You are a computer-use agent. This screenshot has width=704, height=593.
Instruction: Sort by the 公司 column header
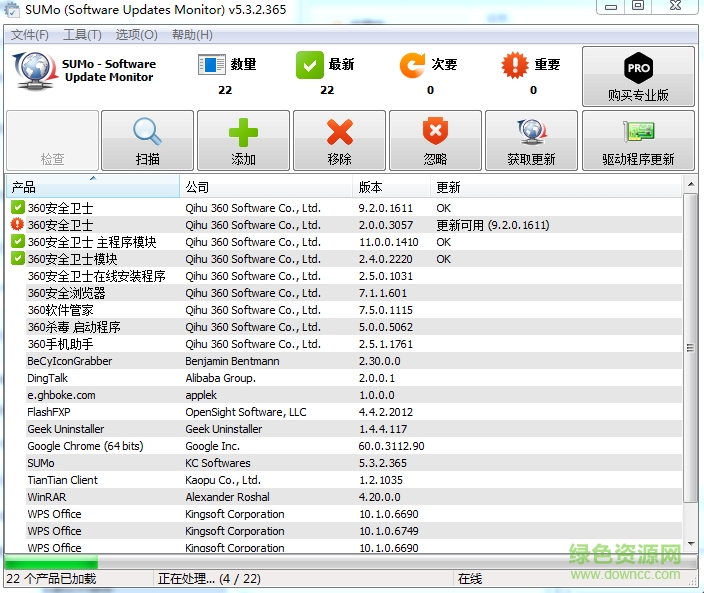(267, 187)
